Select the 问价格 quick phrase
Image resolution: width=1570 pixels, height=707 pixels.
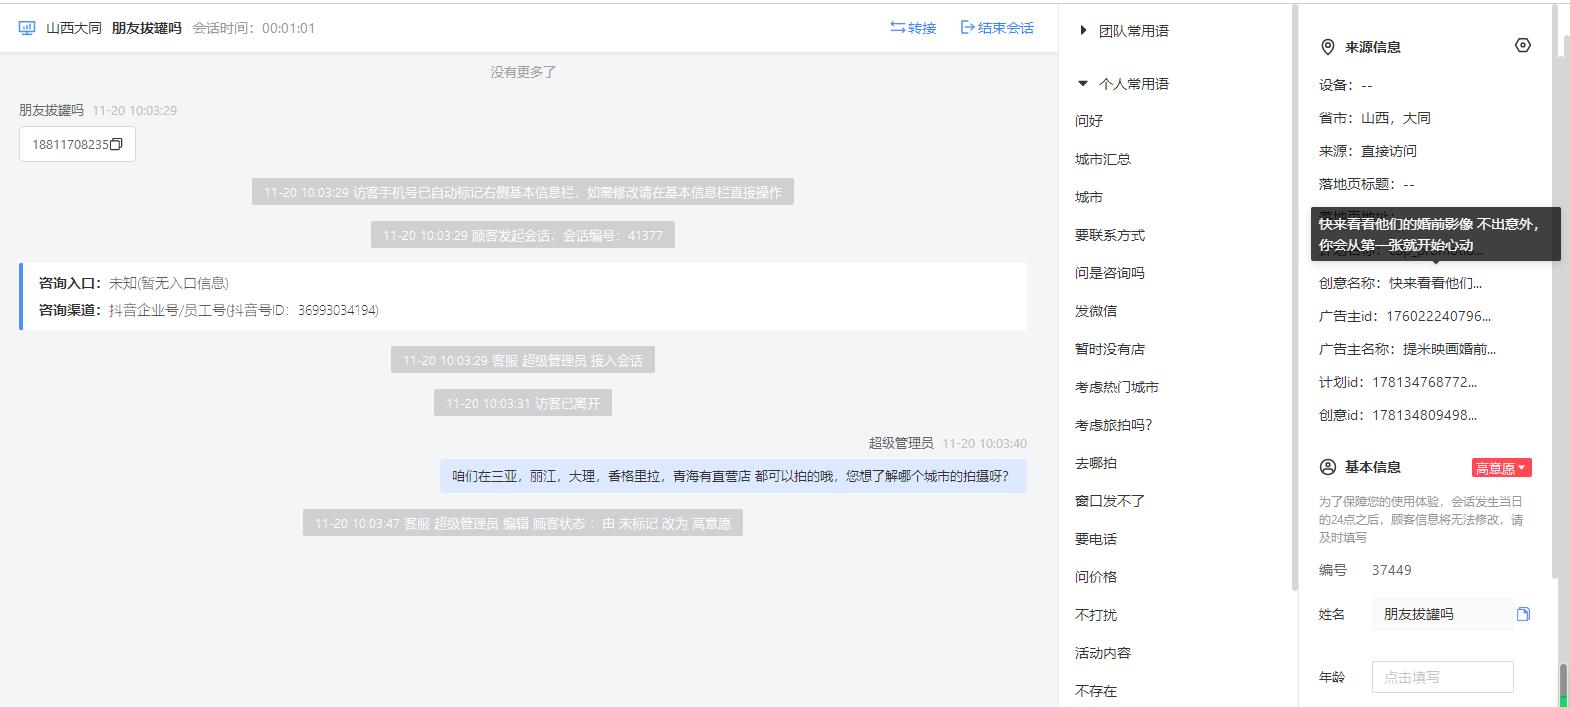(1096, 577)
